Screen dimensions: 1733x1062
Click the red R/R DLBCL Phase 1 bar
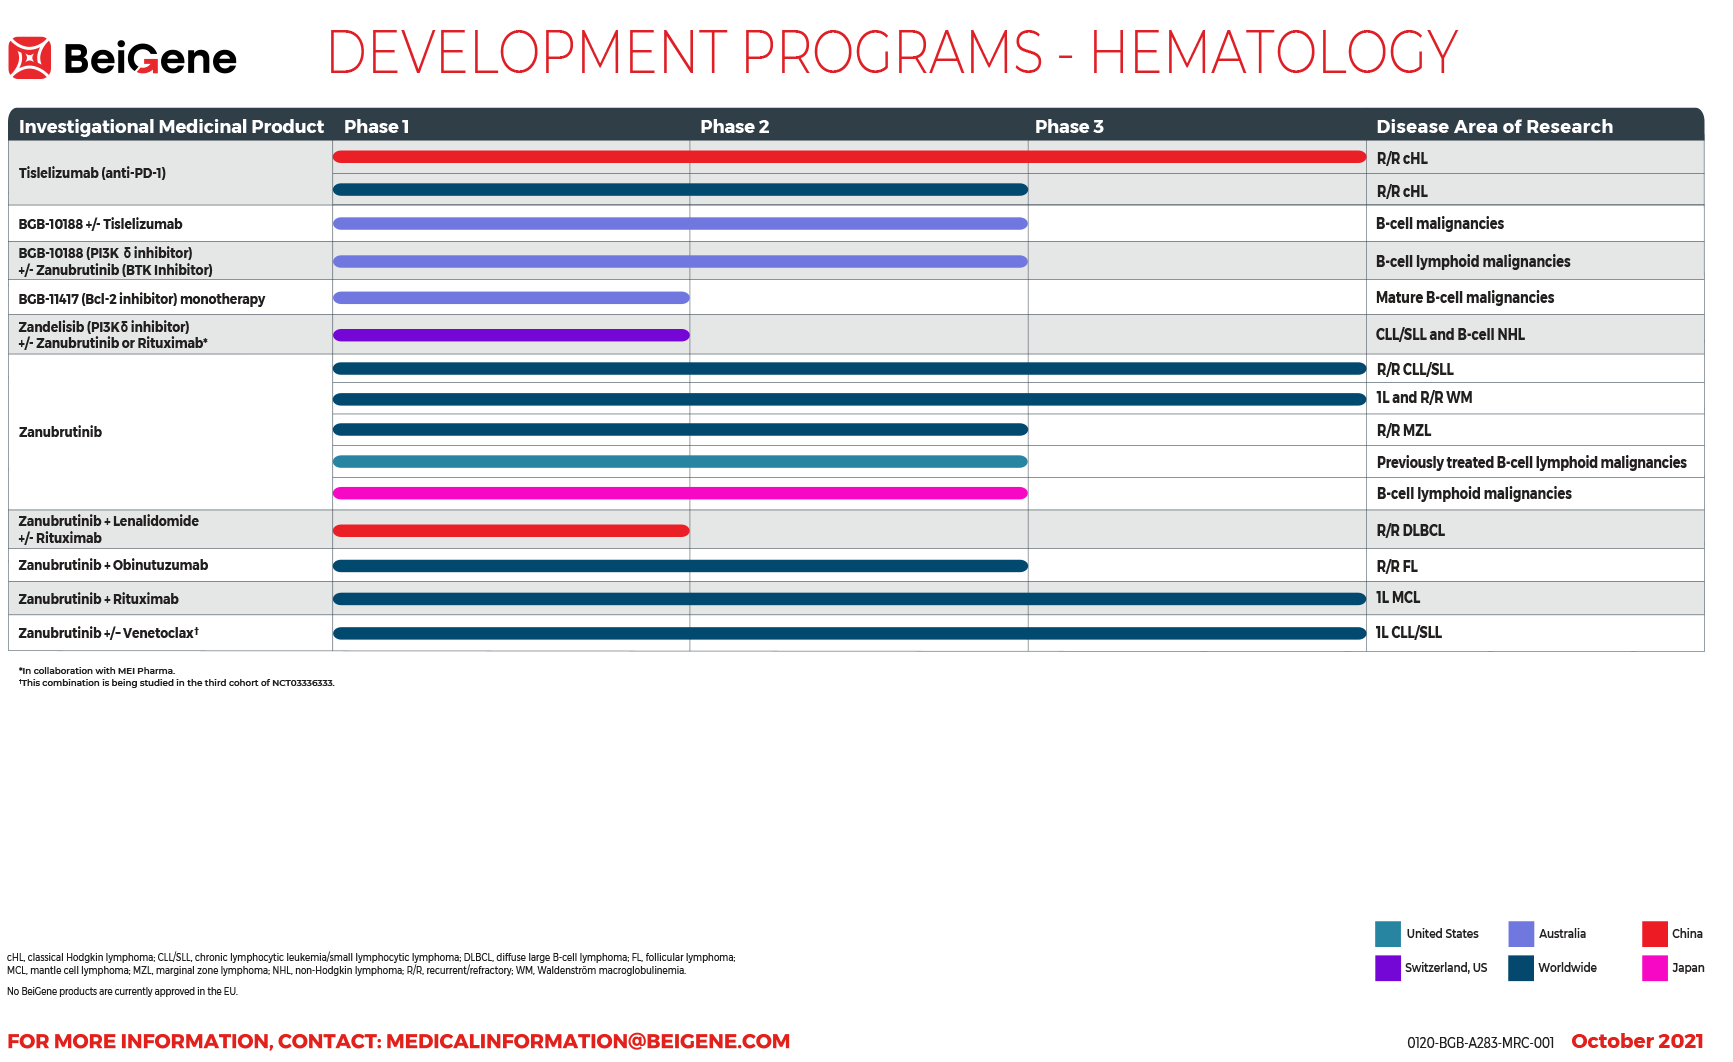(x=511, y=531)
